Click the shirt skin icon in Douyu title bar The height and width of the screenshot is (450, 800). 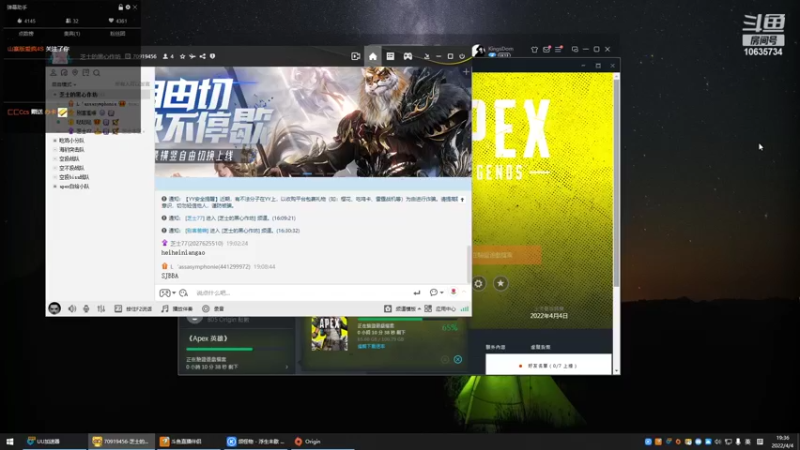(x=534, y=49)
